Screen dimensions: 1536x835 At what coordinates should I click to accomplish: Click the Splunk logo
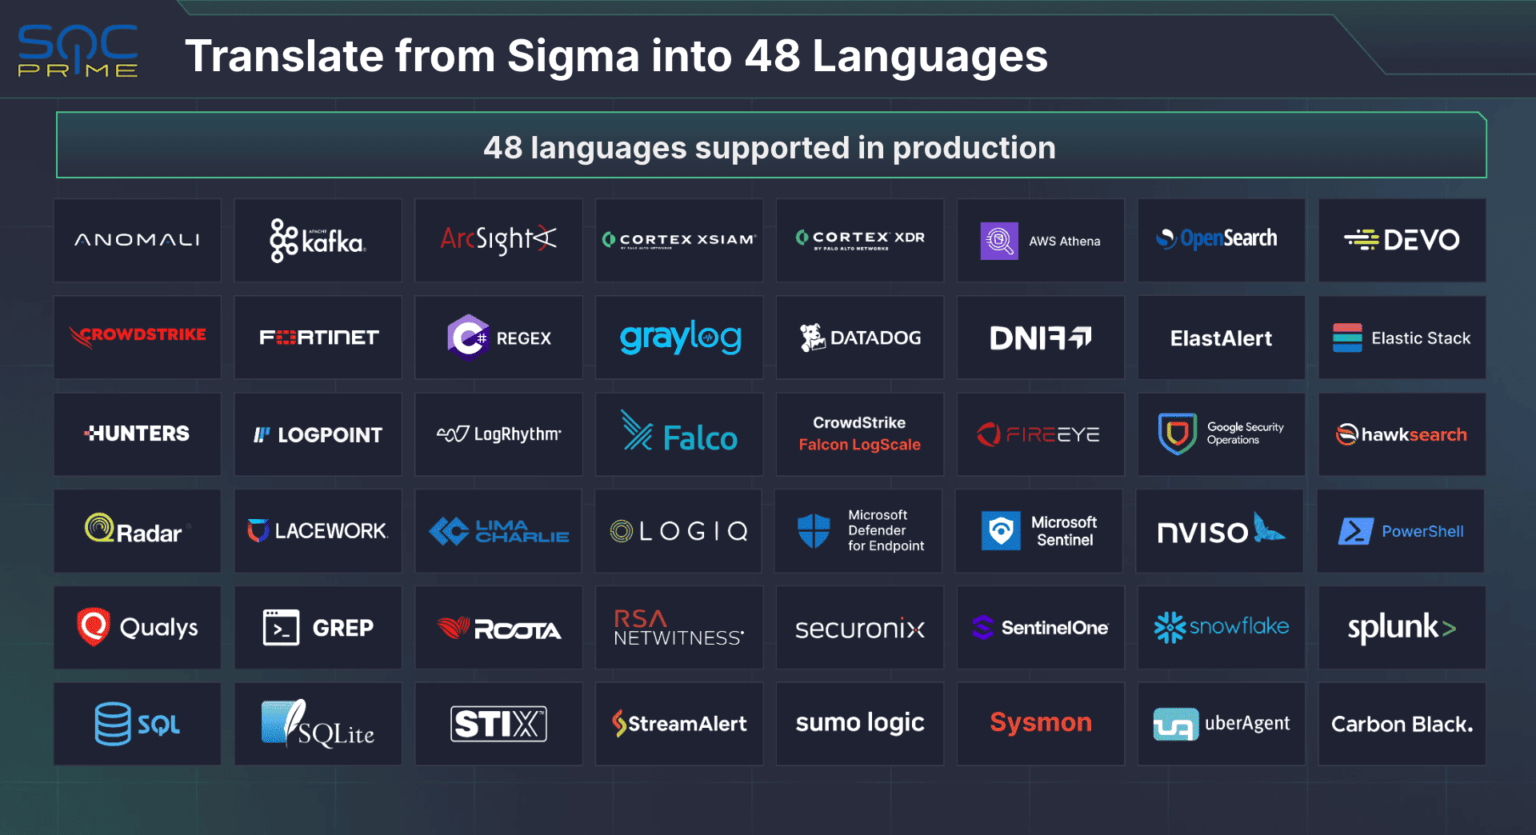[1401, 627]
